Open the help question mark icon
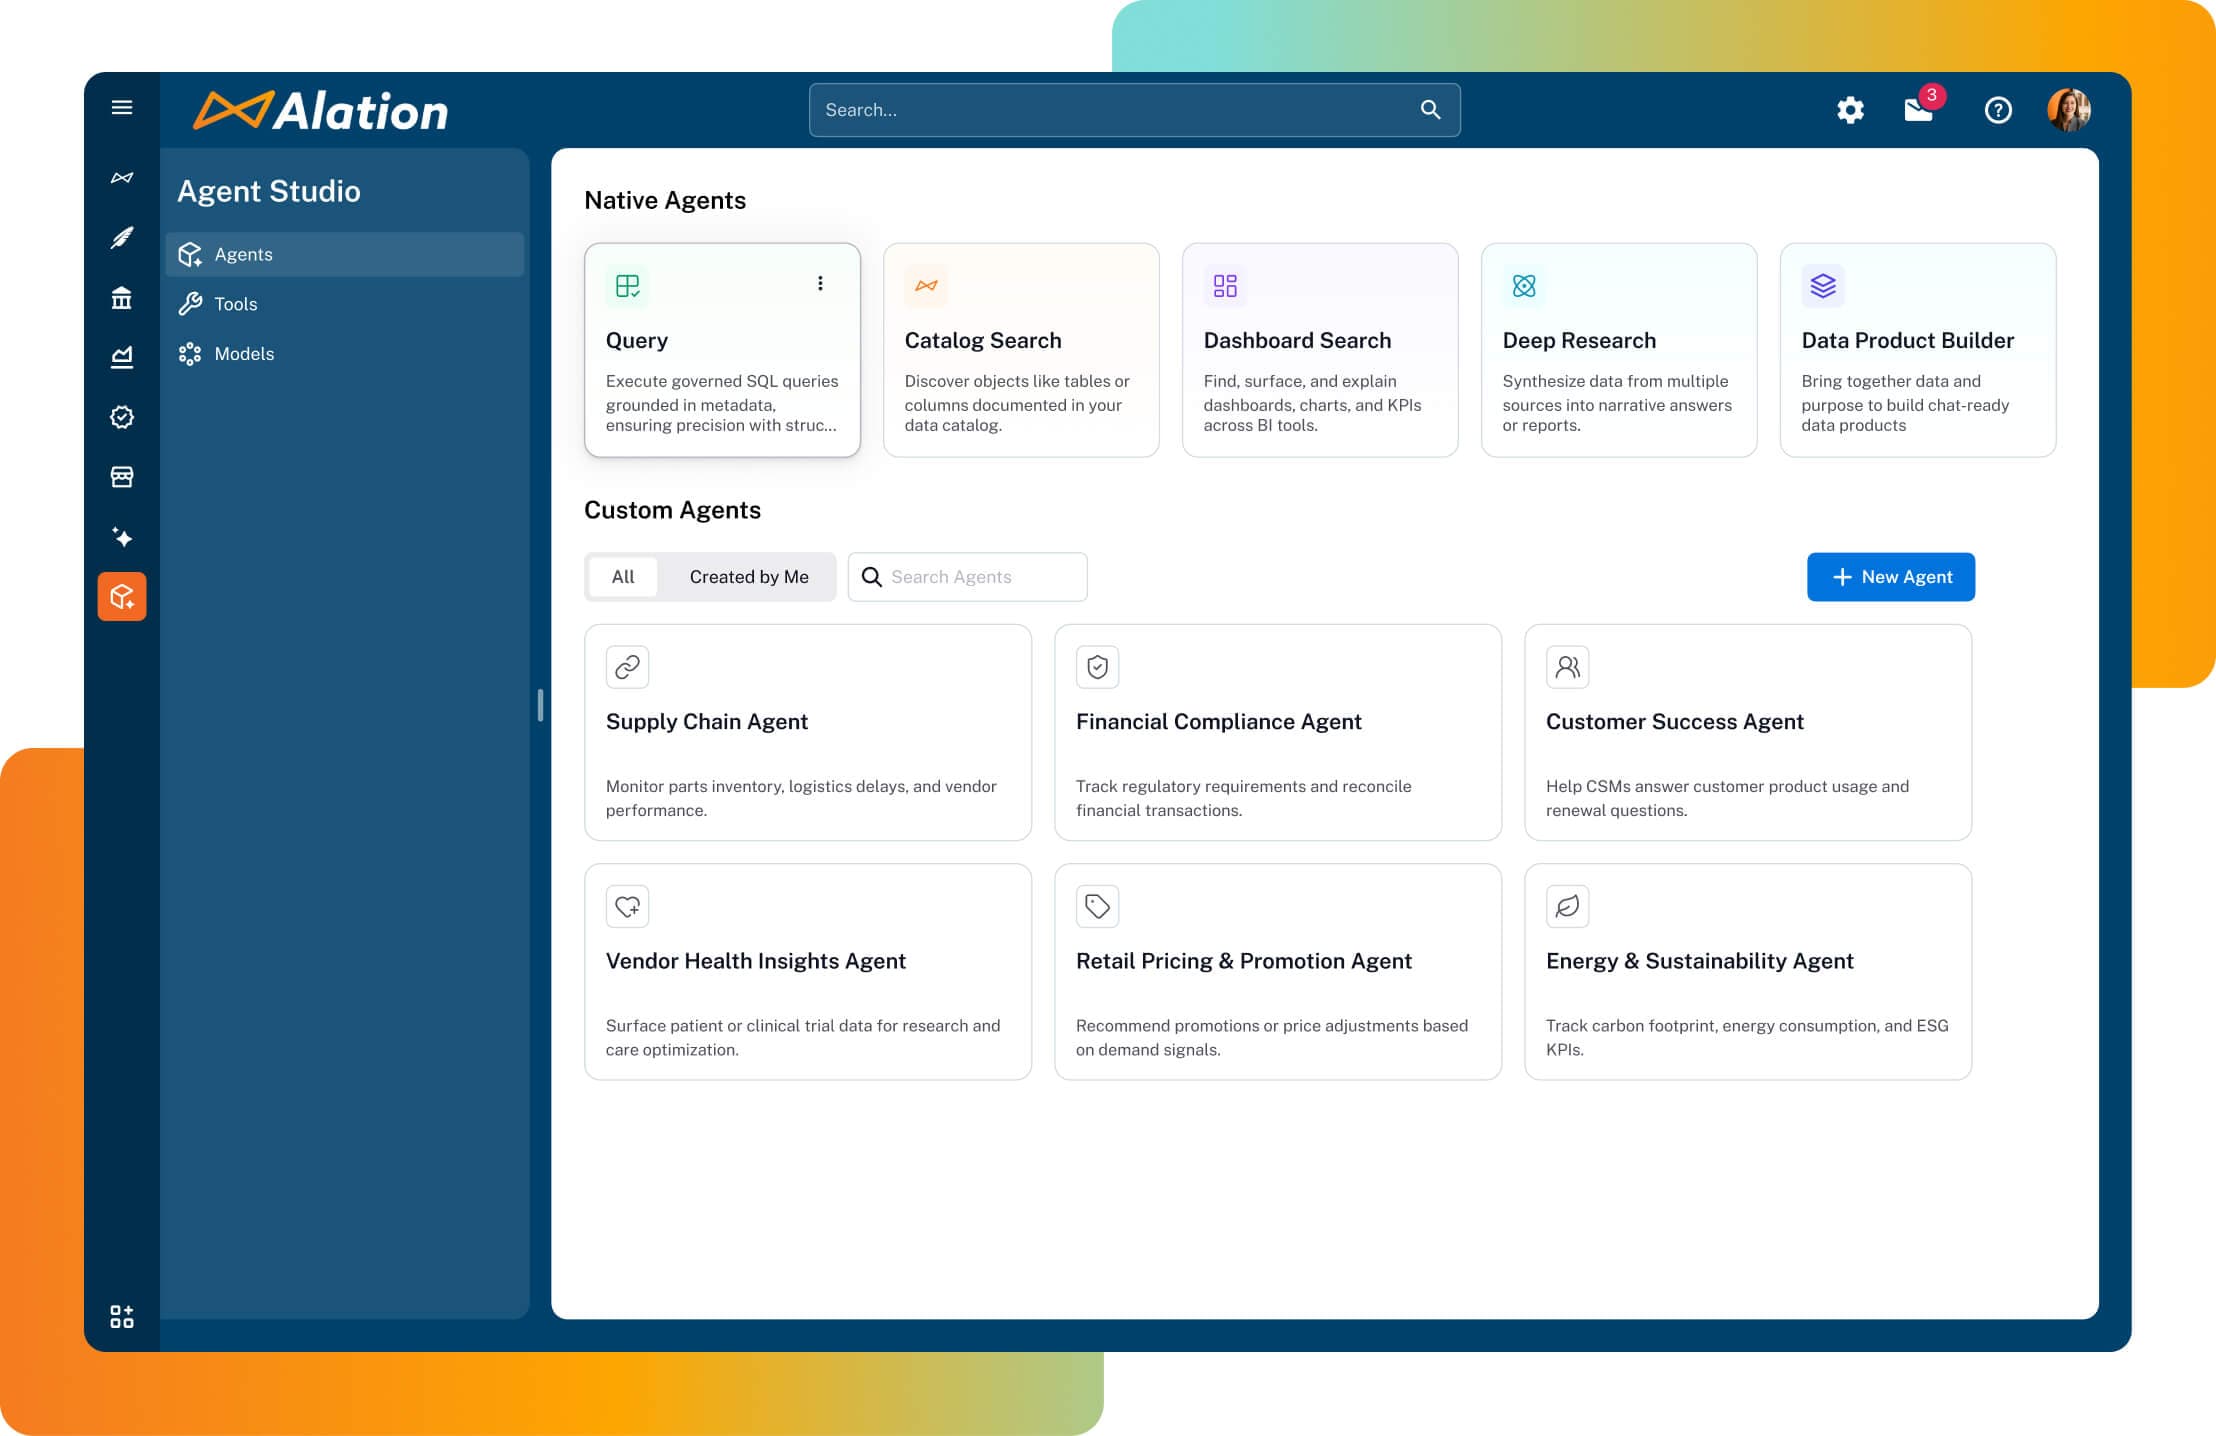Image resolution: width=2216 pixels, height=1436 pixels. pos(1997,111)
